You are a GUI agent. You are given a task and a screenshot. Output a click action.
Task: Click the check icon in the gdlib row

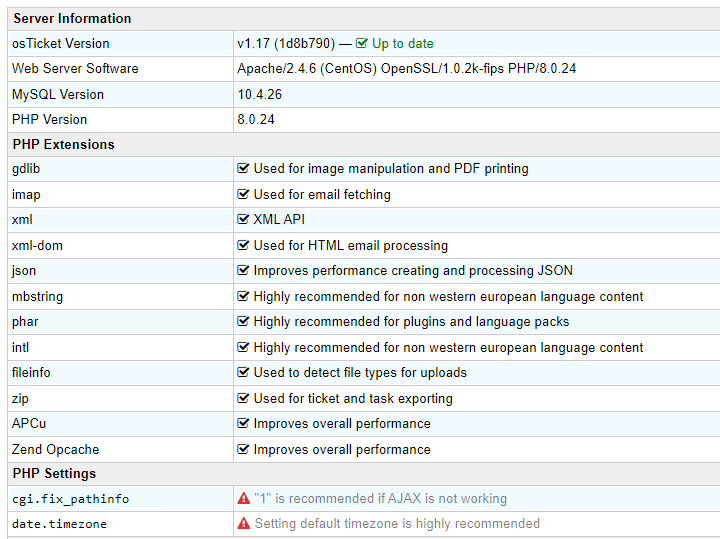243,169
